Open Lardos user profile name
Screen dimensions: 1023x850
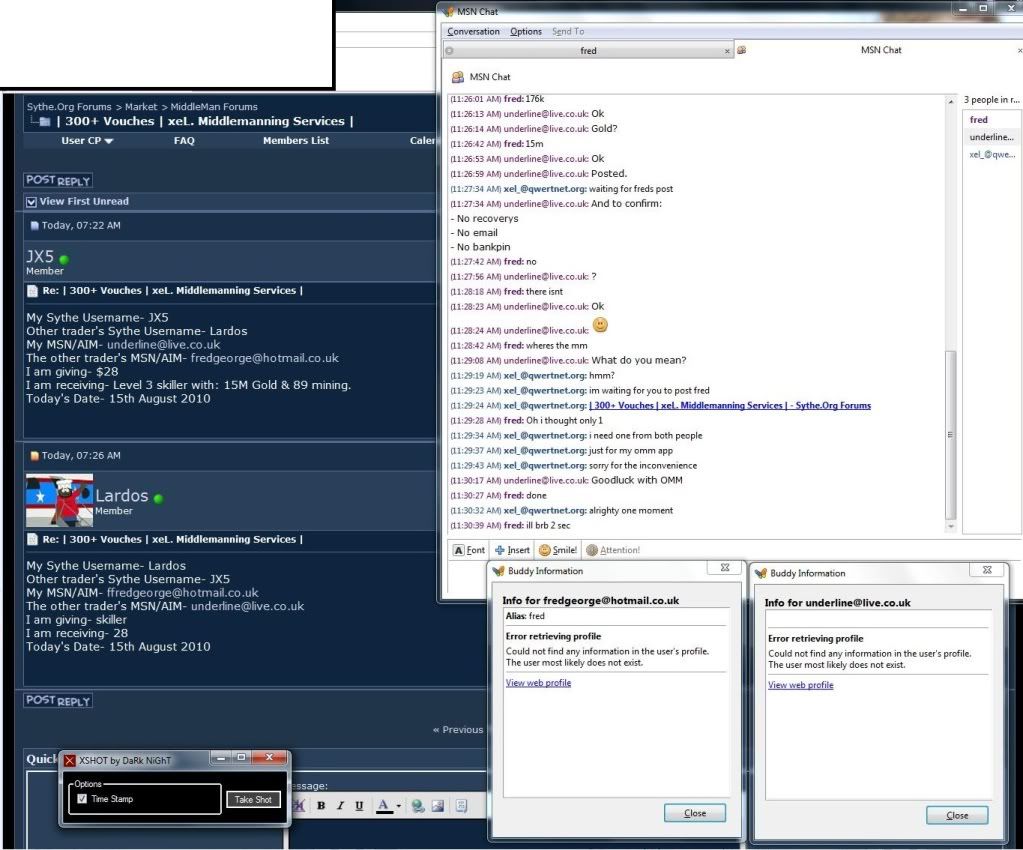[122, 496]
